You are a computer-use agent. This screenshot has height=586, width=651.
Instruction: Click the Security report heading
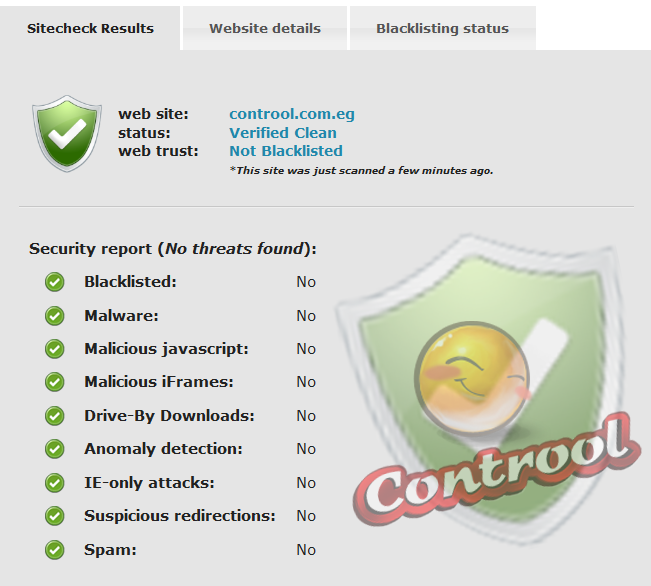(x=172, y=249)
